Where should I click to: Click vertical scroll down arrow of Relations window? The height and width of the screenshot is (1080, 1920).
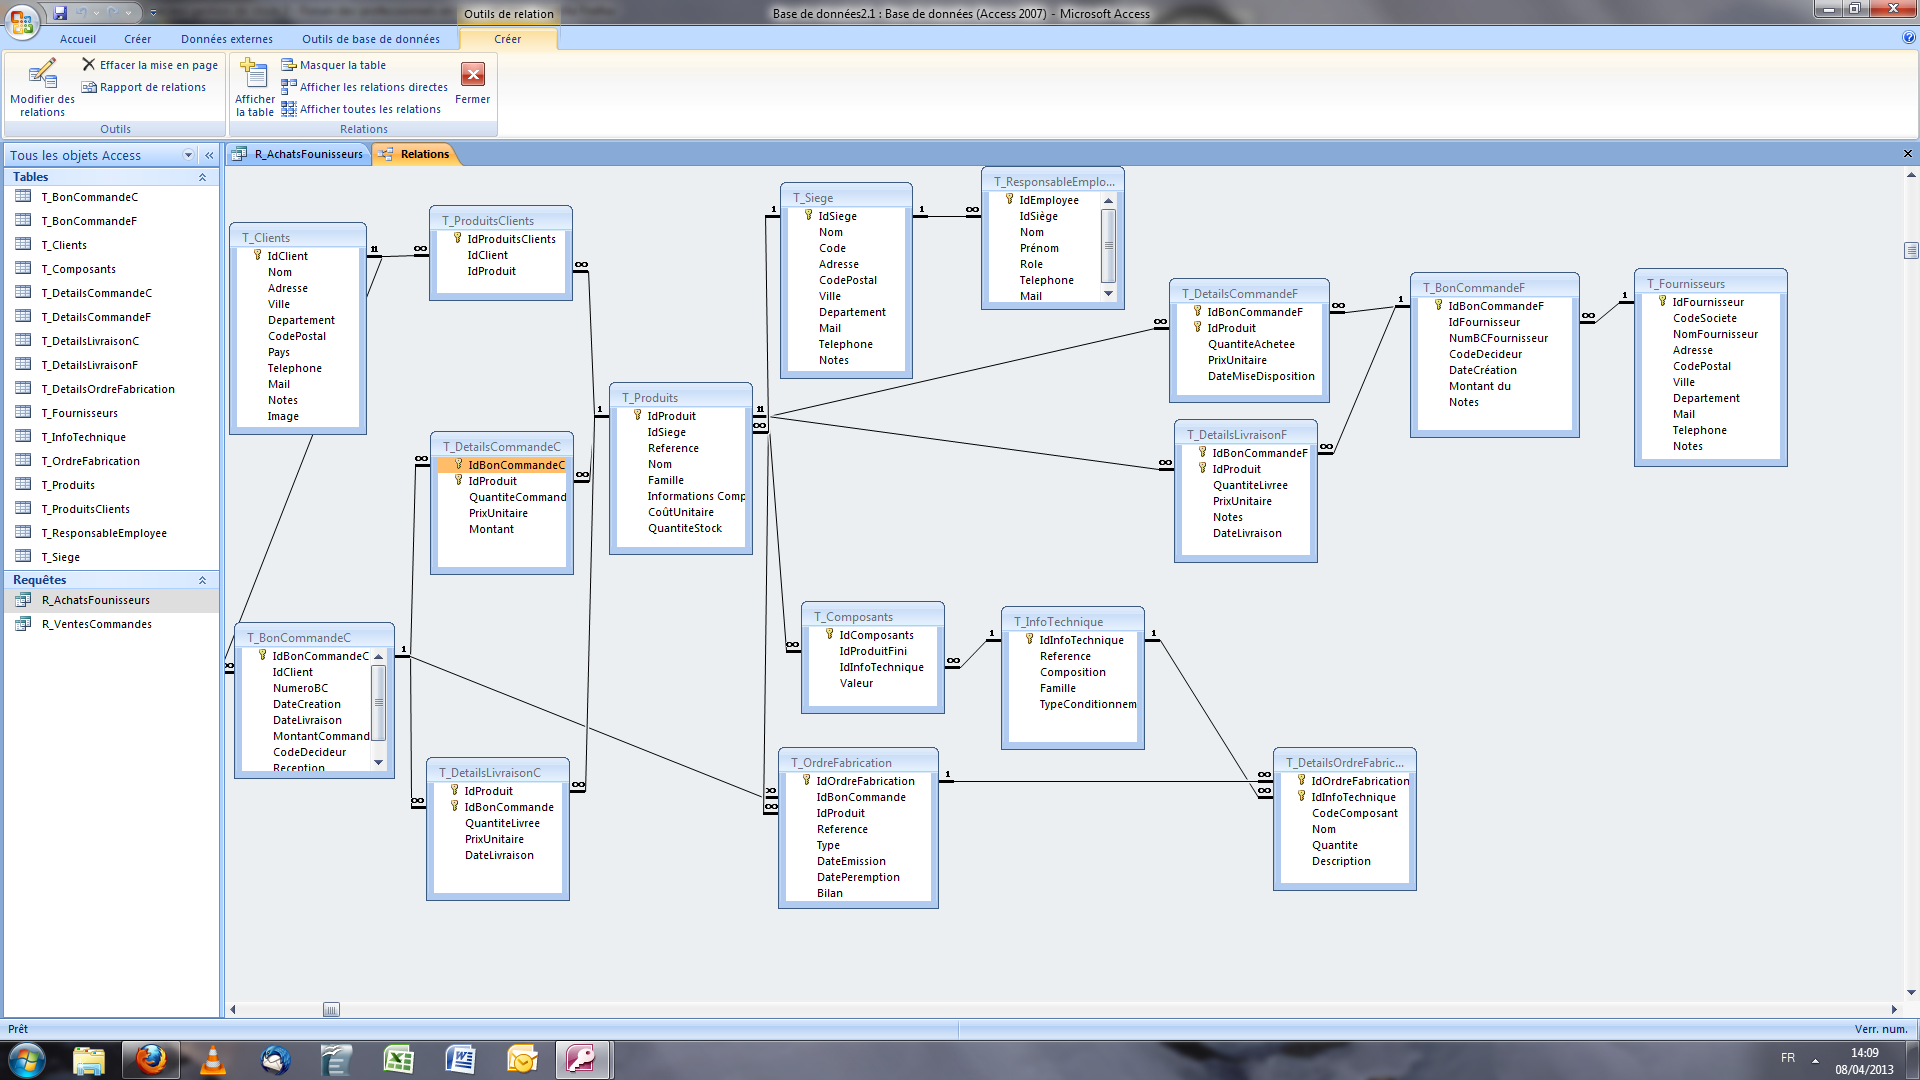pyautogui.click(x=1911, y=993)
